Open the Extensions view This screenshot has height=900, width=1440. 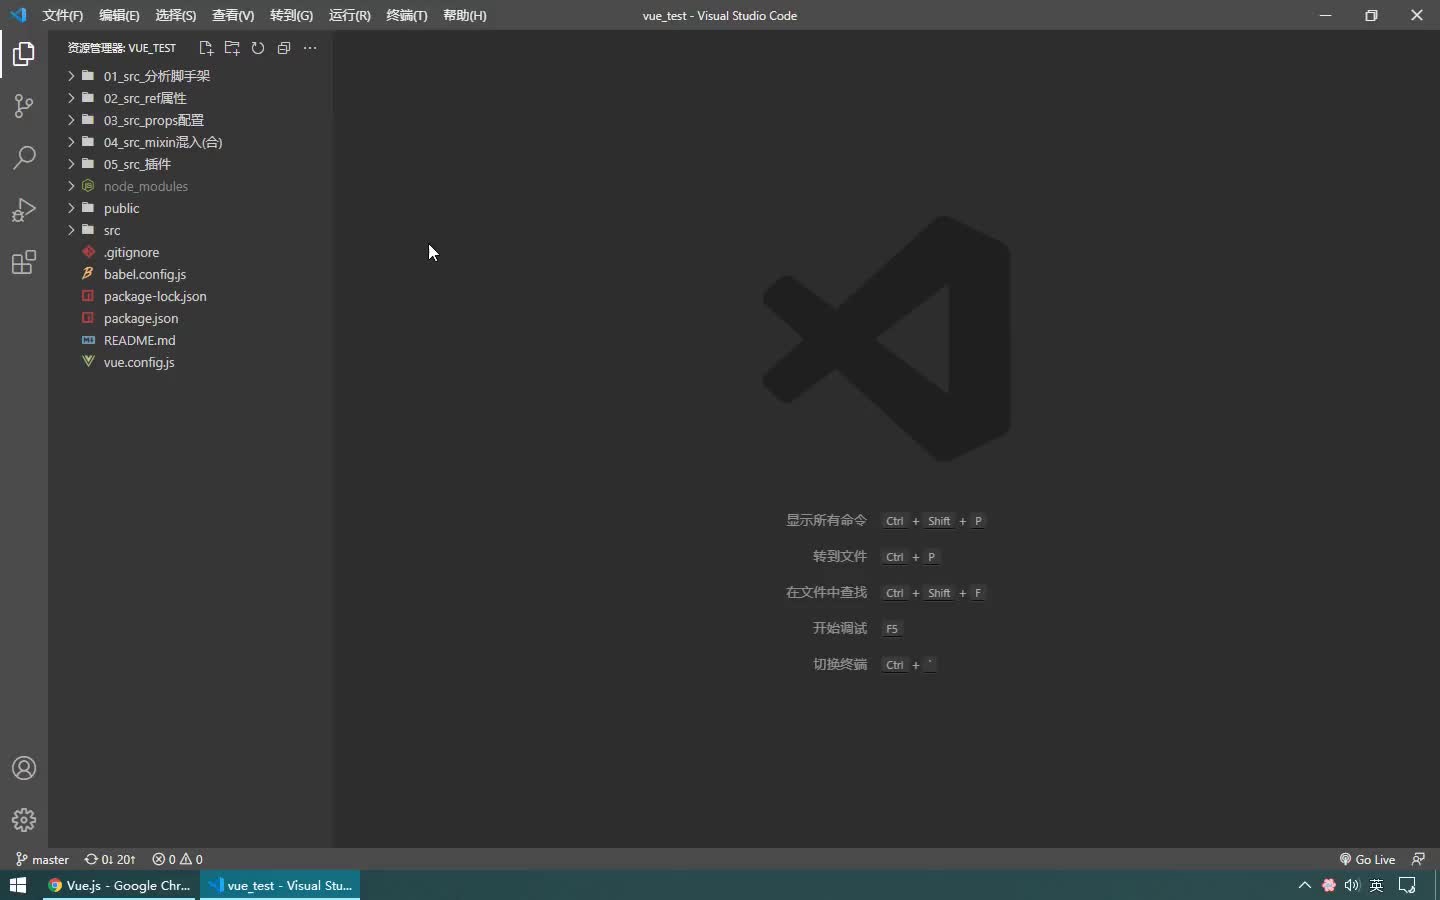click(x=24, y=263)
